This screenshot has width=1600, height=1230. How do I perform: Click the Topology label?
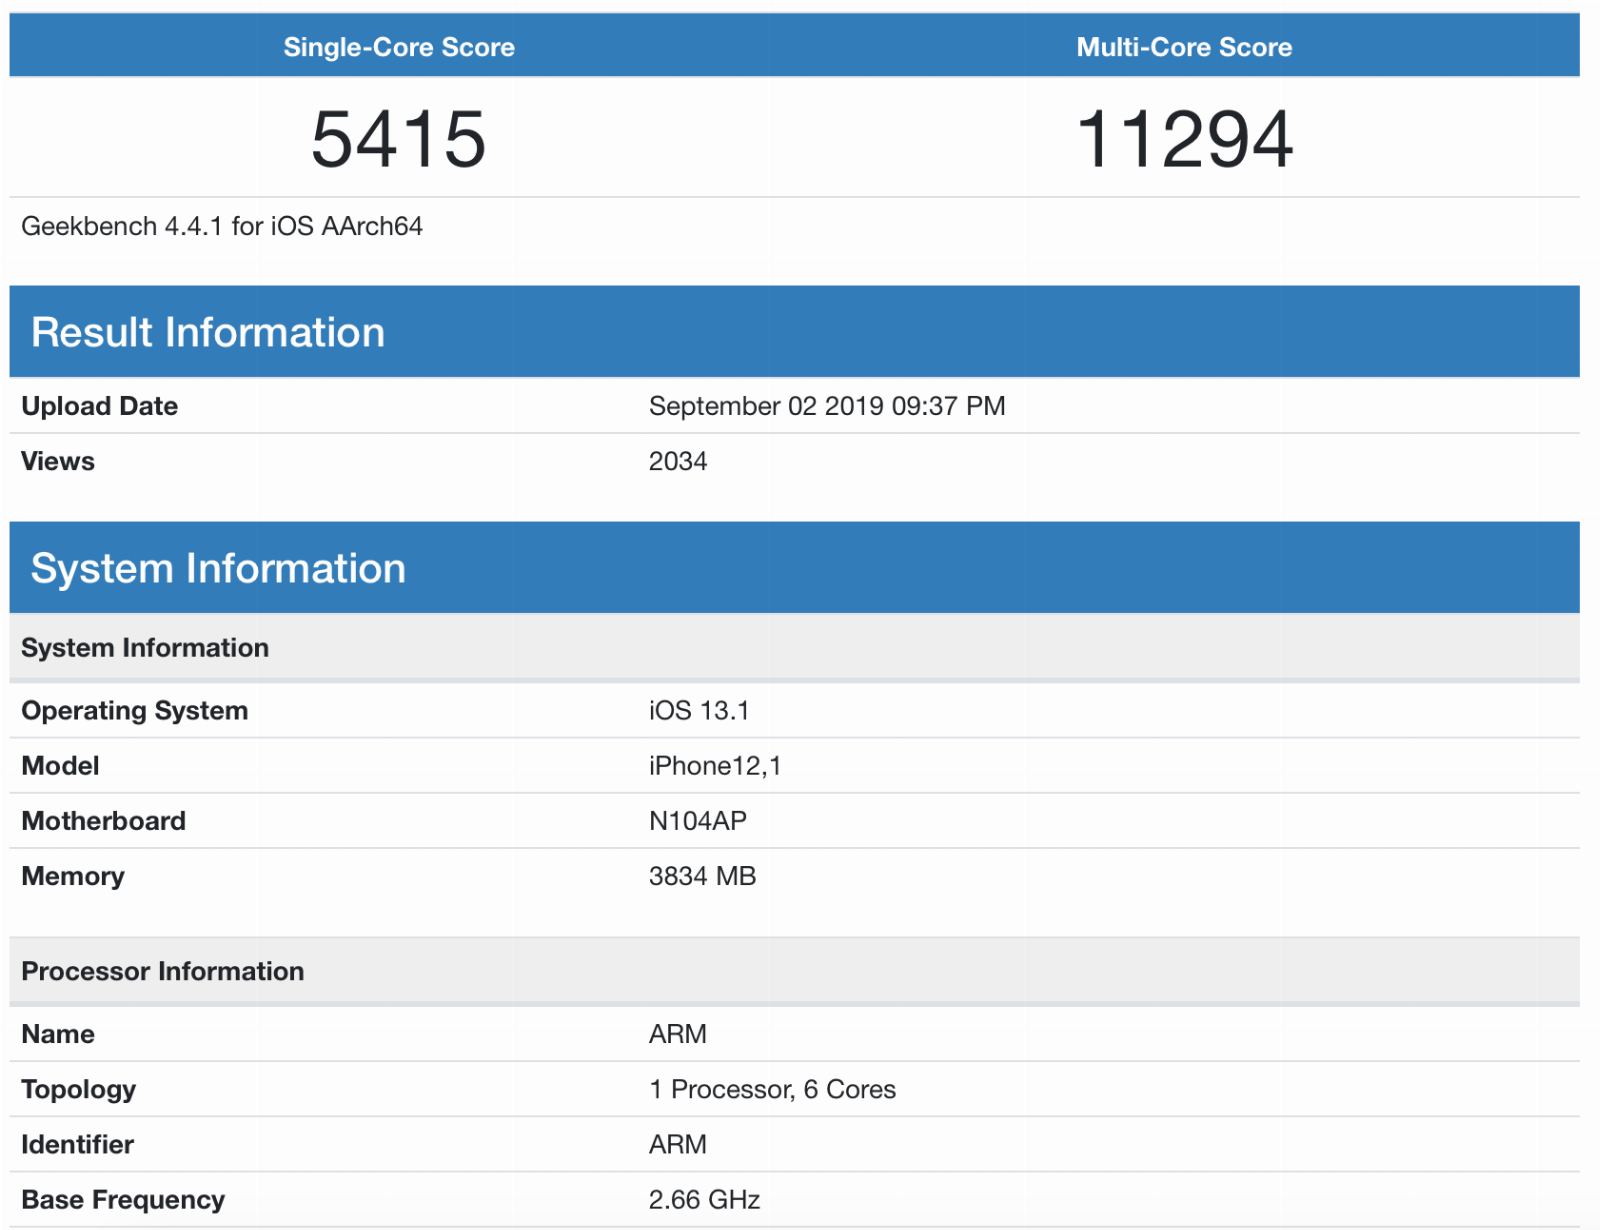pyautogui.click(x=79, y=1090)
